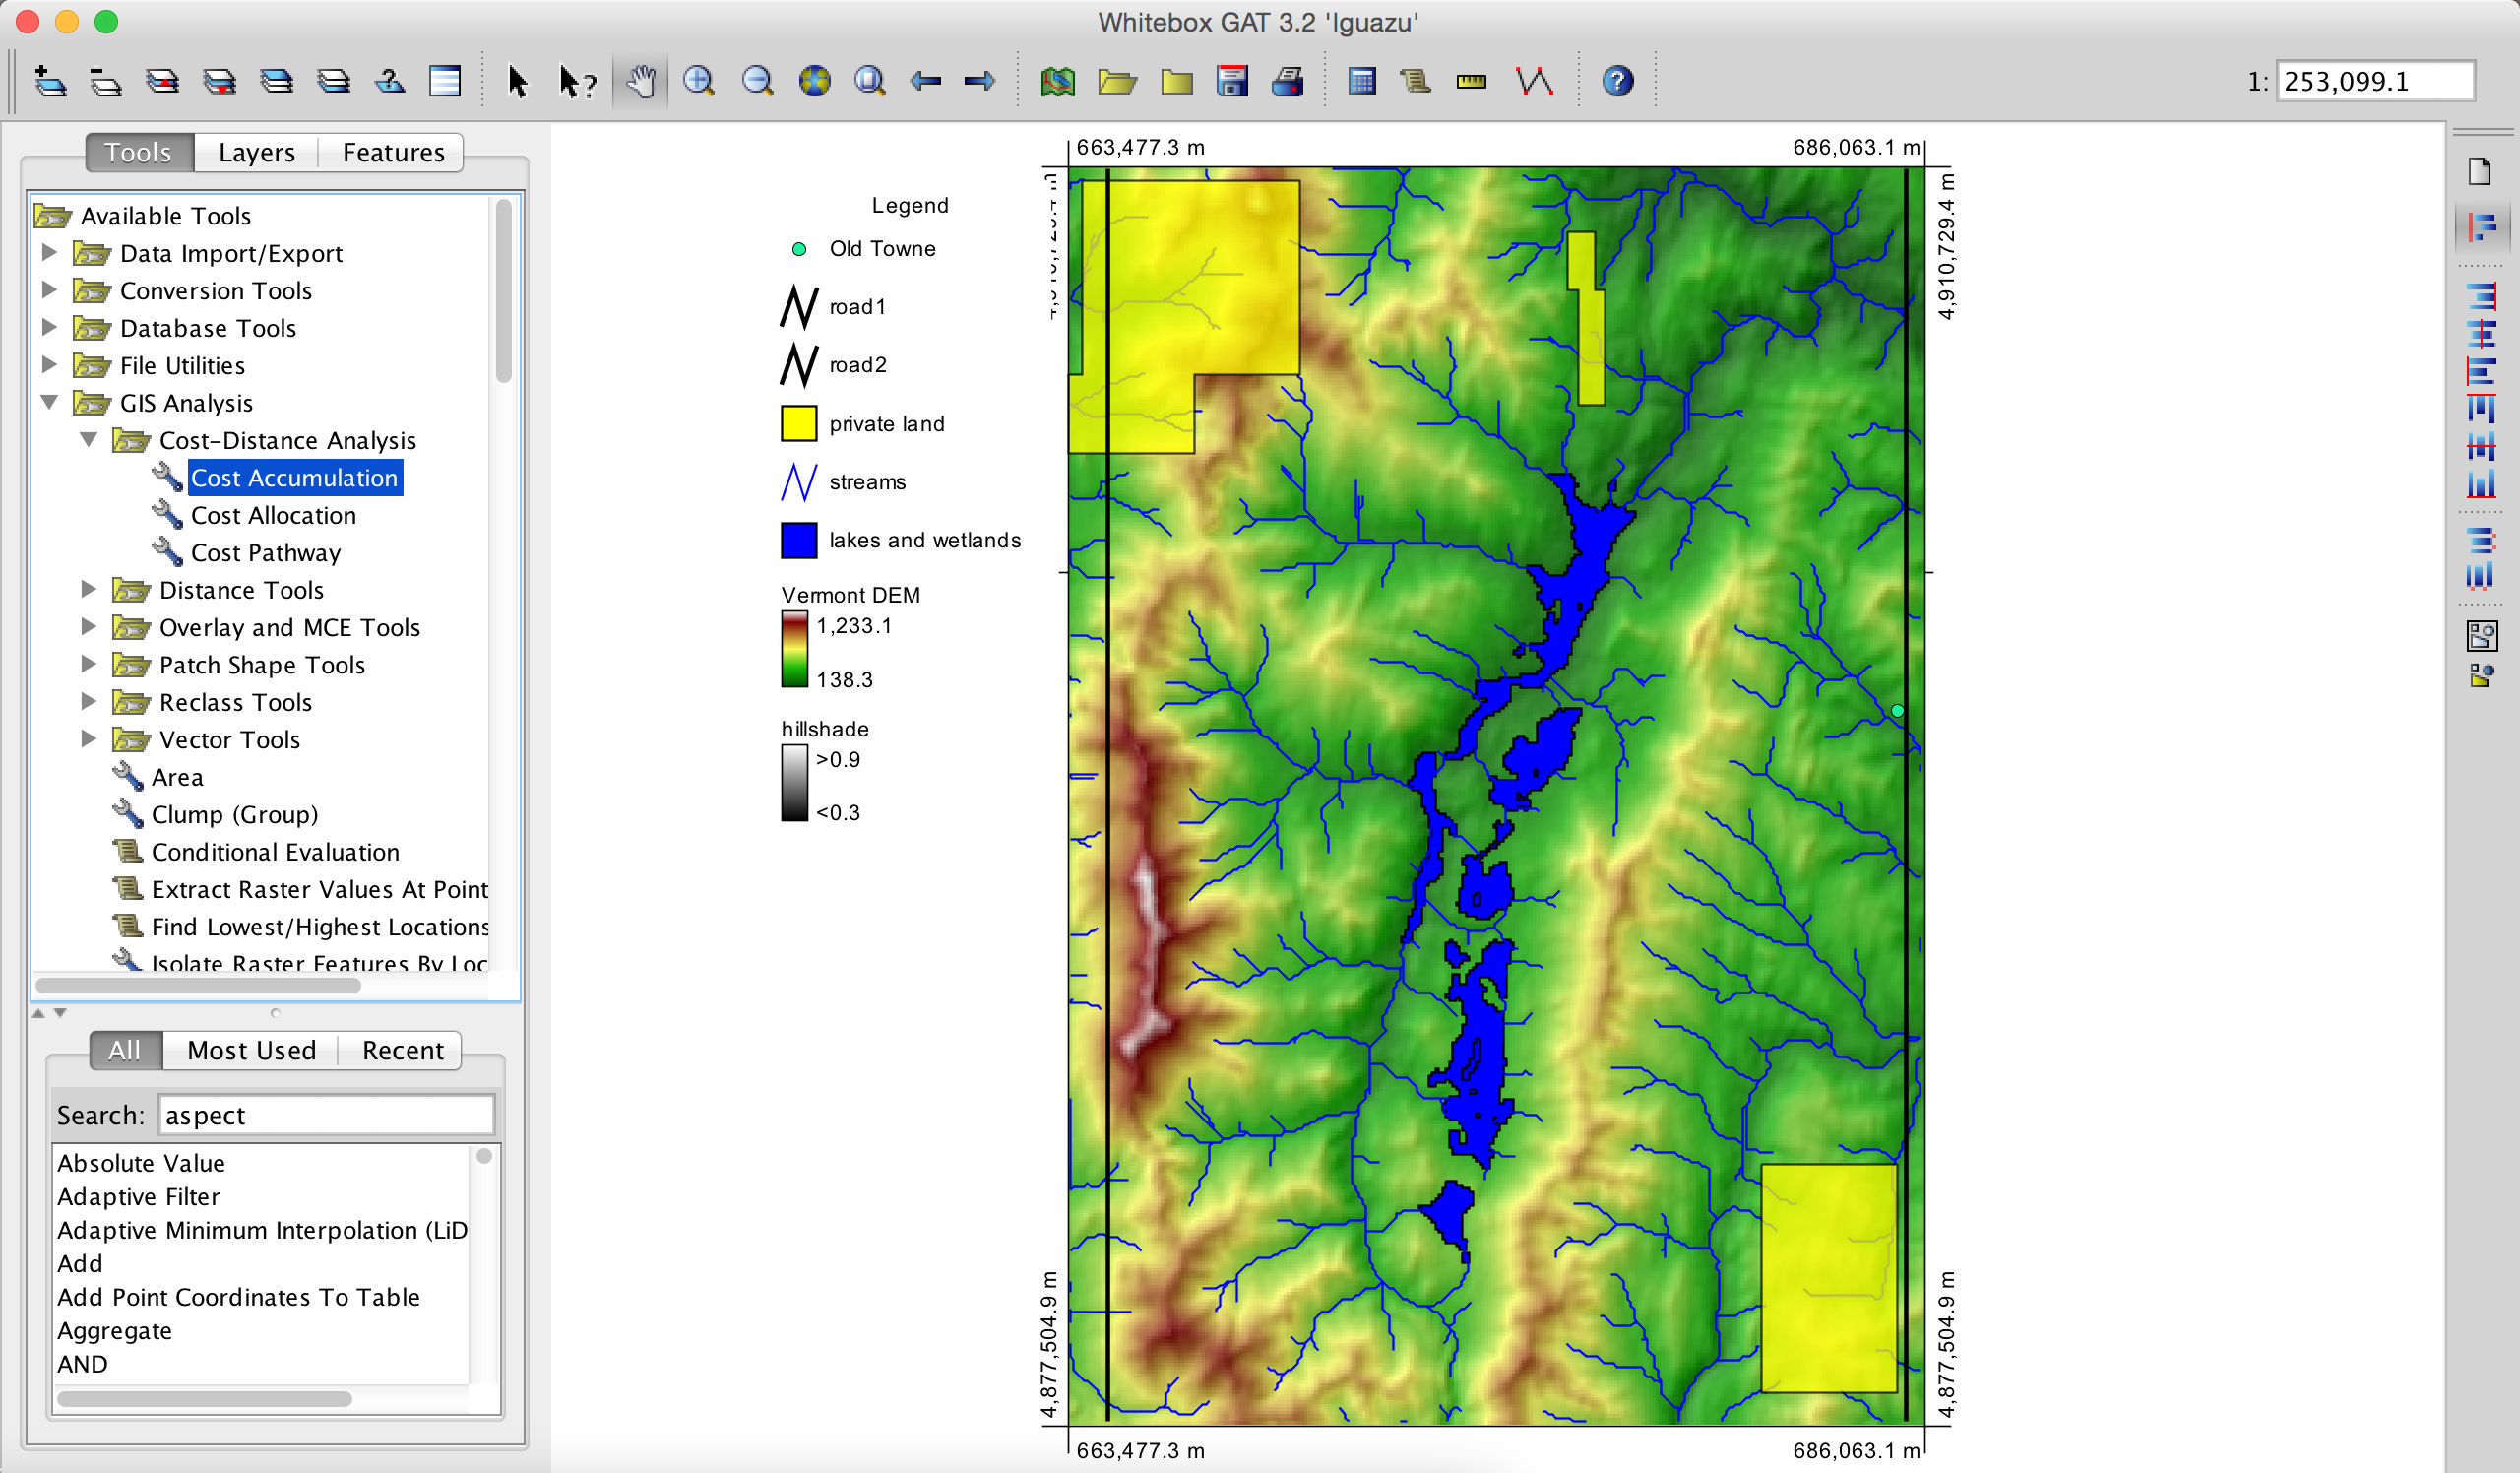Image resolution: width=2520 pixels, height=1473 pixels.
Task: Expand the Distance Tools folder
Action: click(89, 590)
